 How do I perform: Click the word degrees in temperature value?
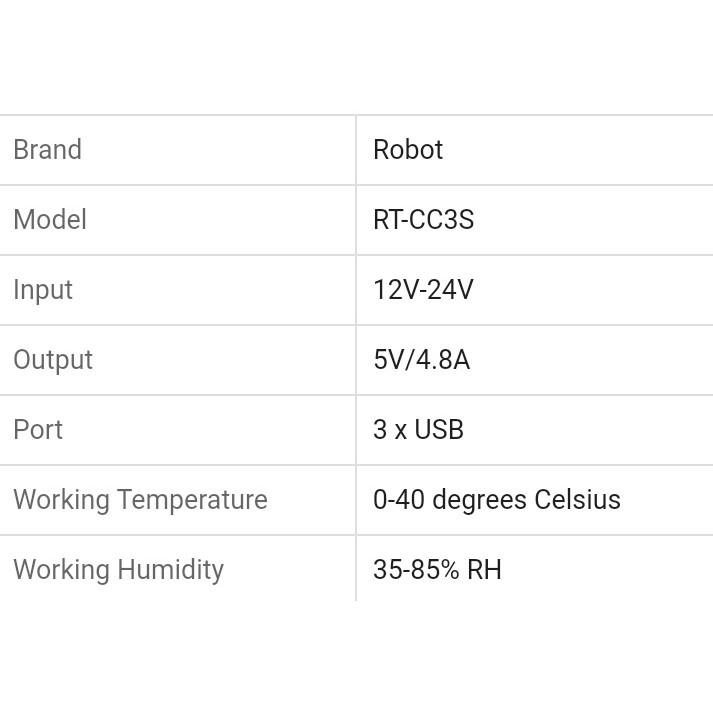click(x=479, y=500)
